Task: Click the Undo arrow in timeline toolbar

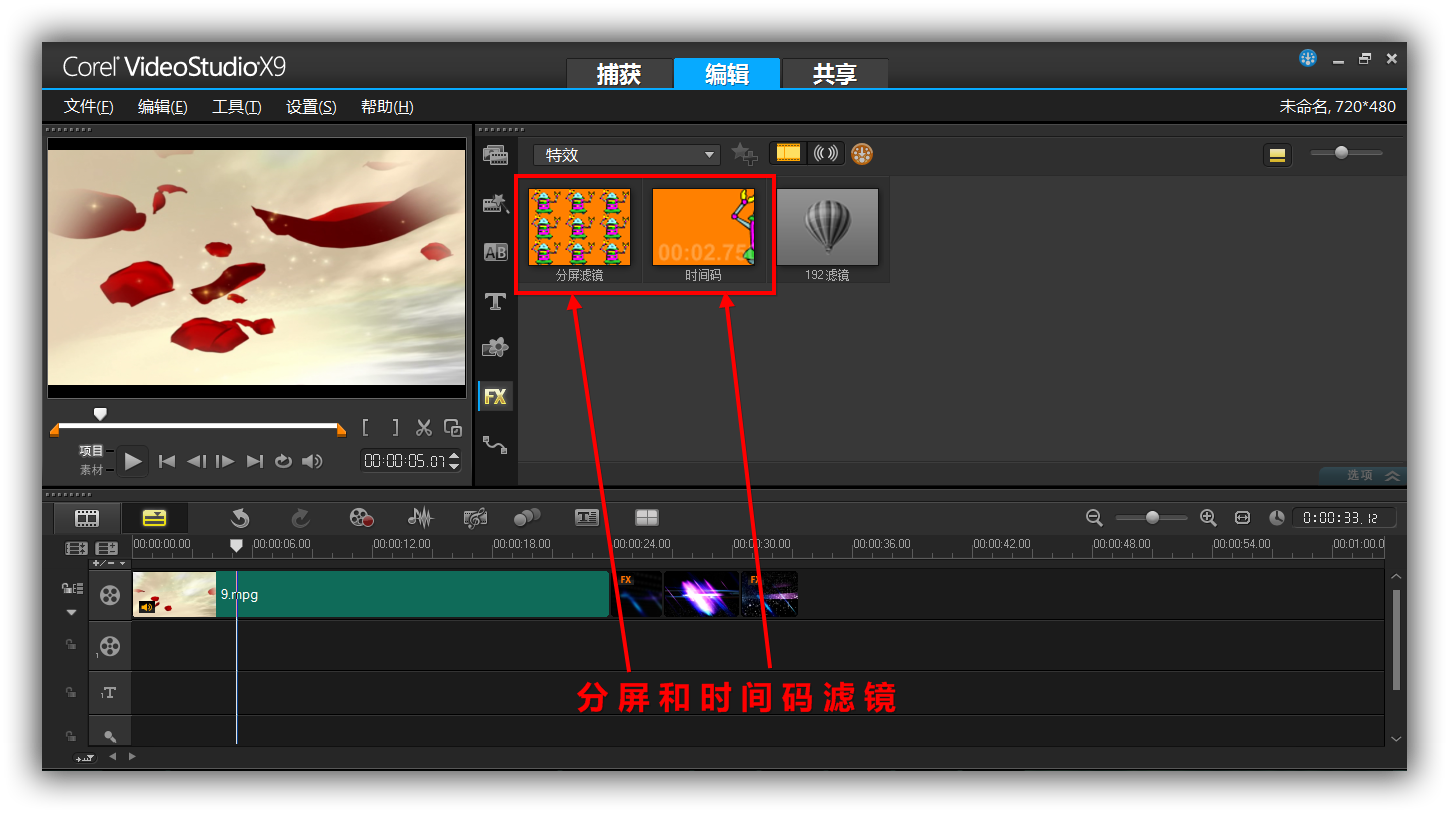Action: (x=240, y=517)
